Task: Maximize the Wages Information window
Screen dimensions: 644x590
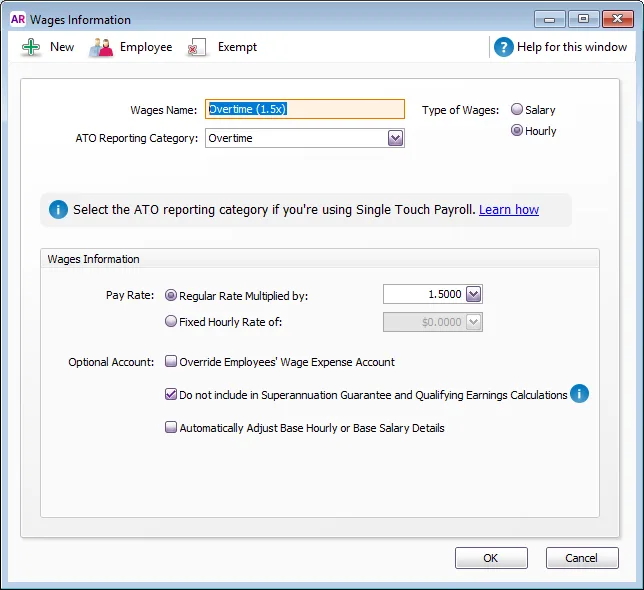Action: coord(583,19)
